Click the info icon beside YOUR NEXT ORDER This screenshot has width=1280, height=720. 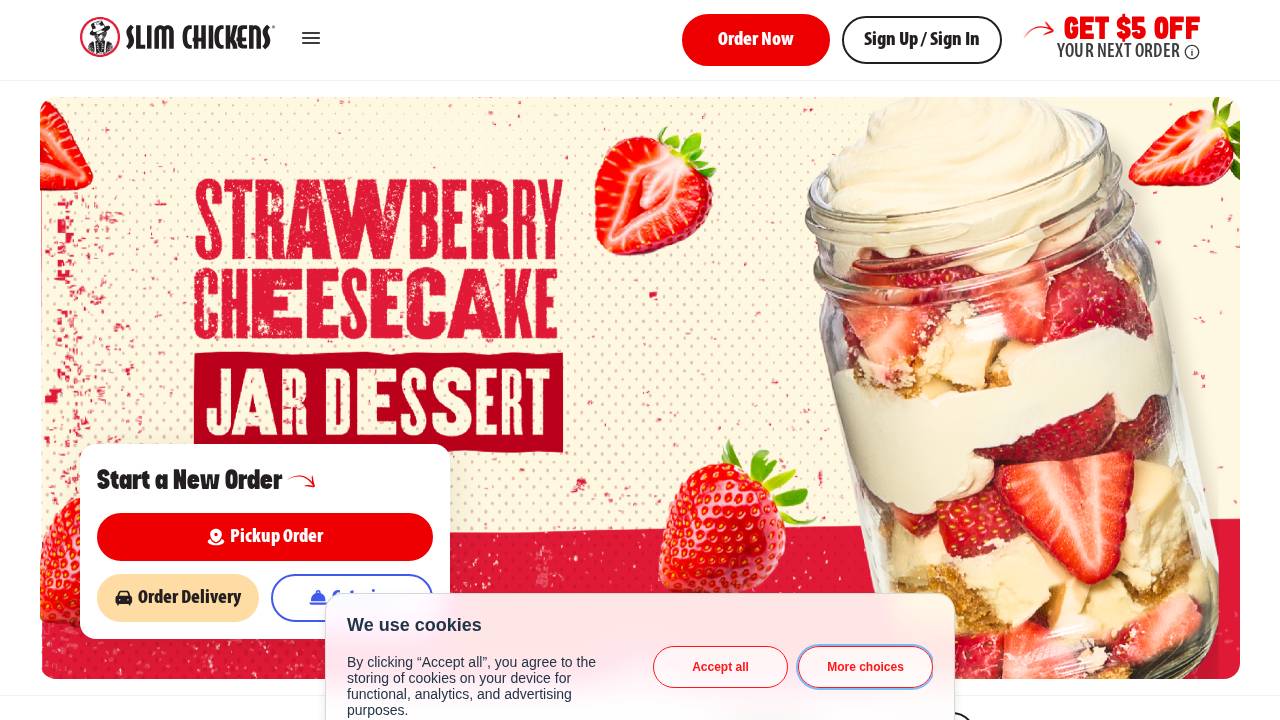pyautogui.click(x=1192, y=52)
